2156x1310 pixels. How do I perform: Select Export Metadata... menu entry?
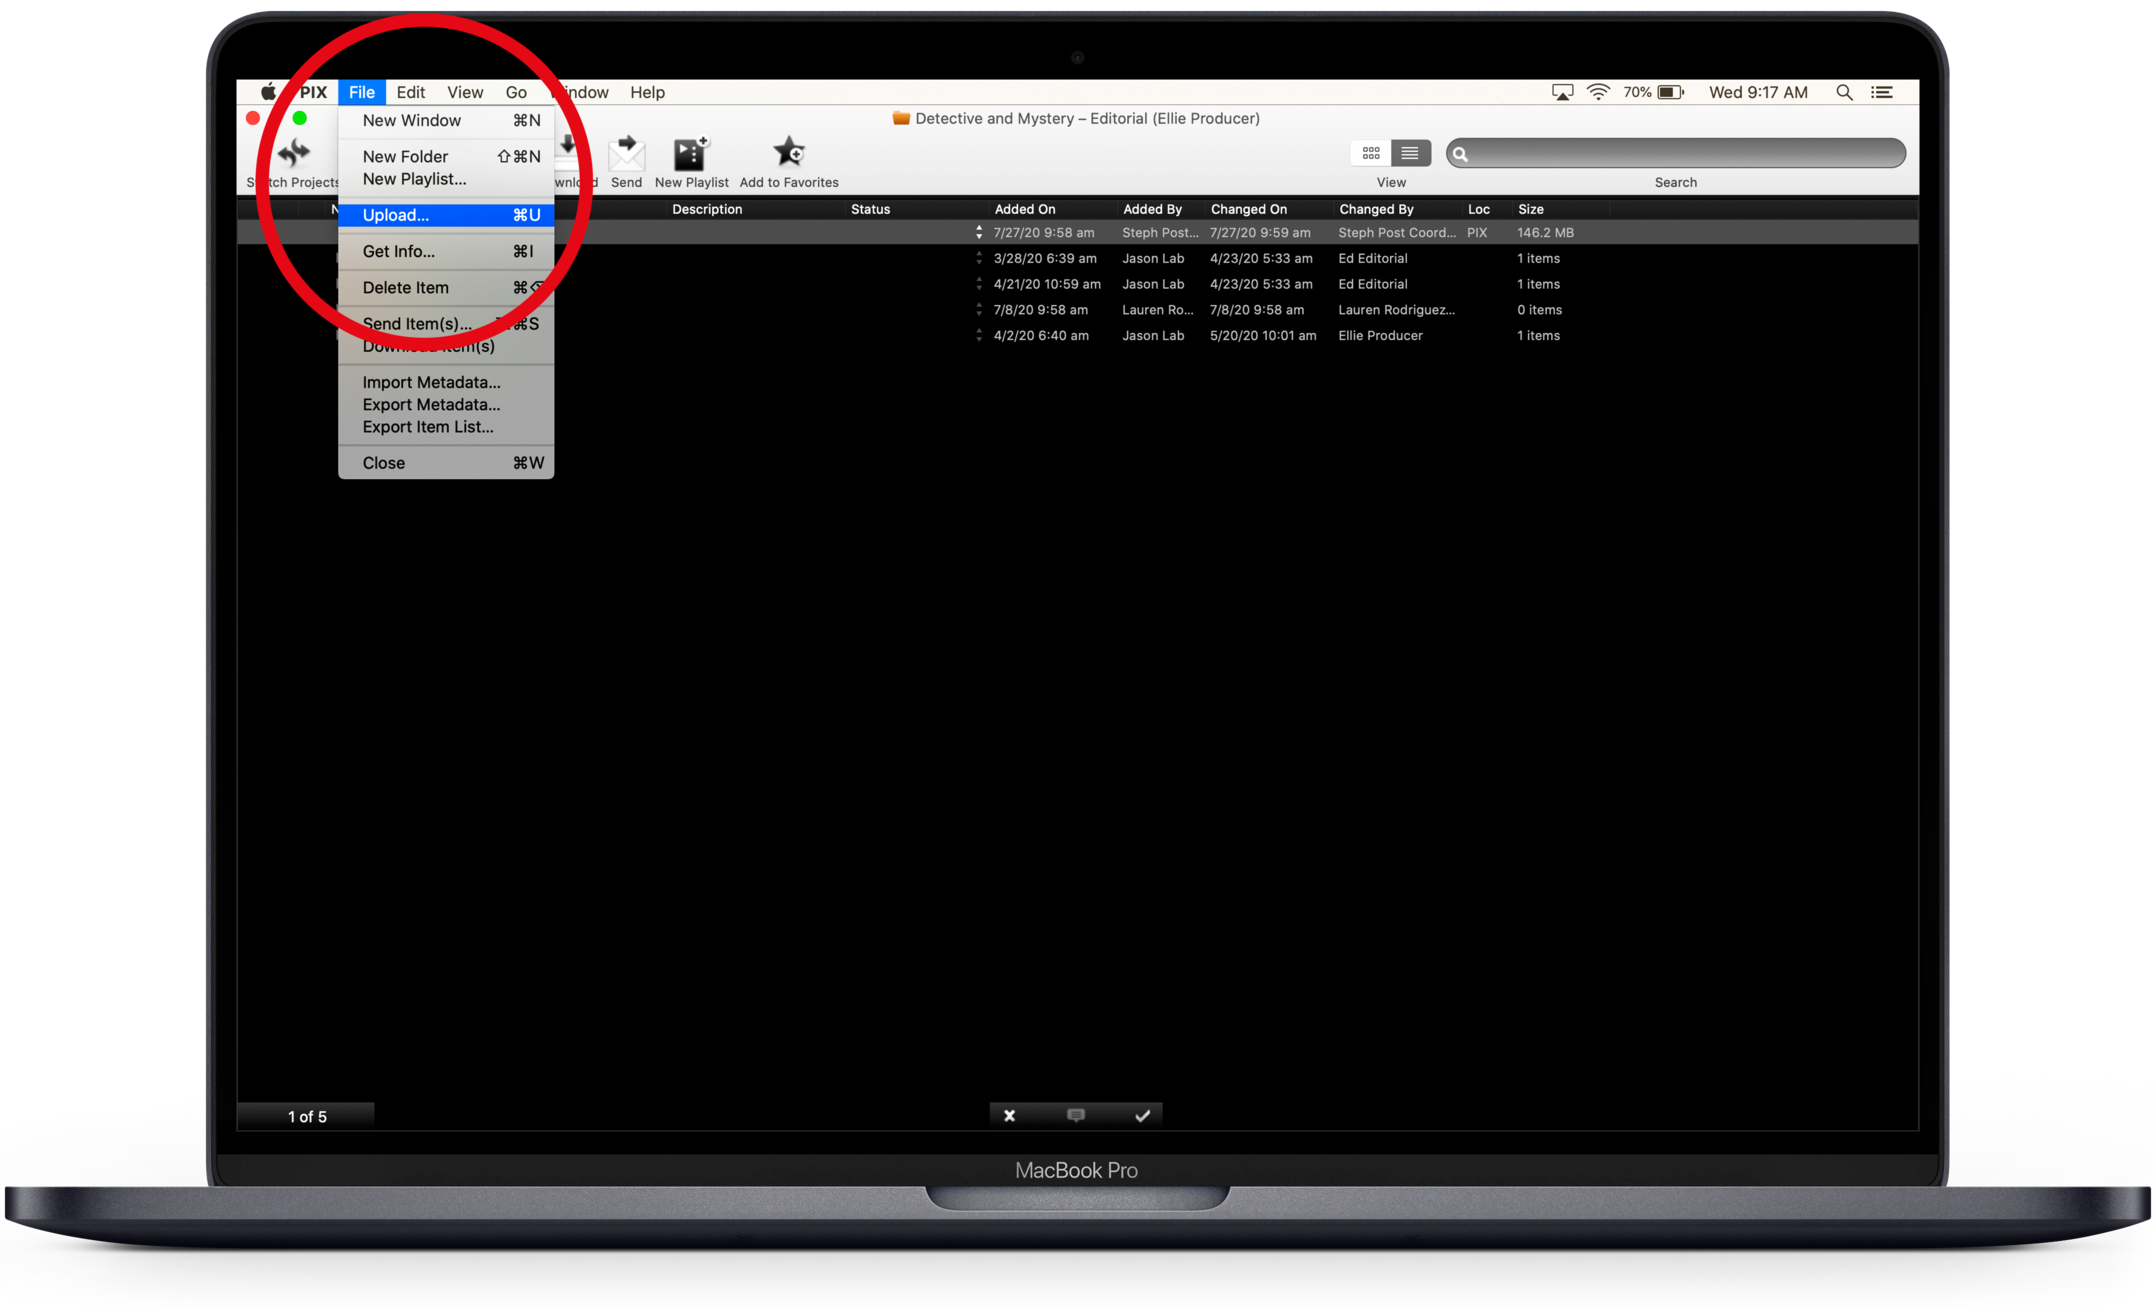click(x=431, y=404)
